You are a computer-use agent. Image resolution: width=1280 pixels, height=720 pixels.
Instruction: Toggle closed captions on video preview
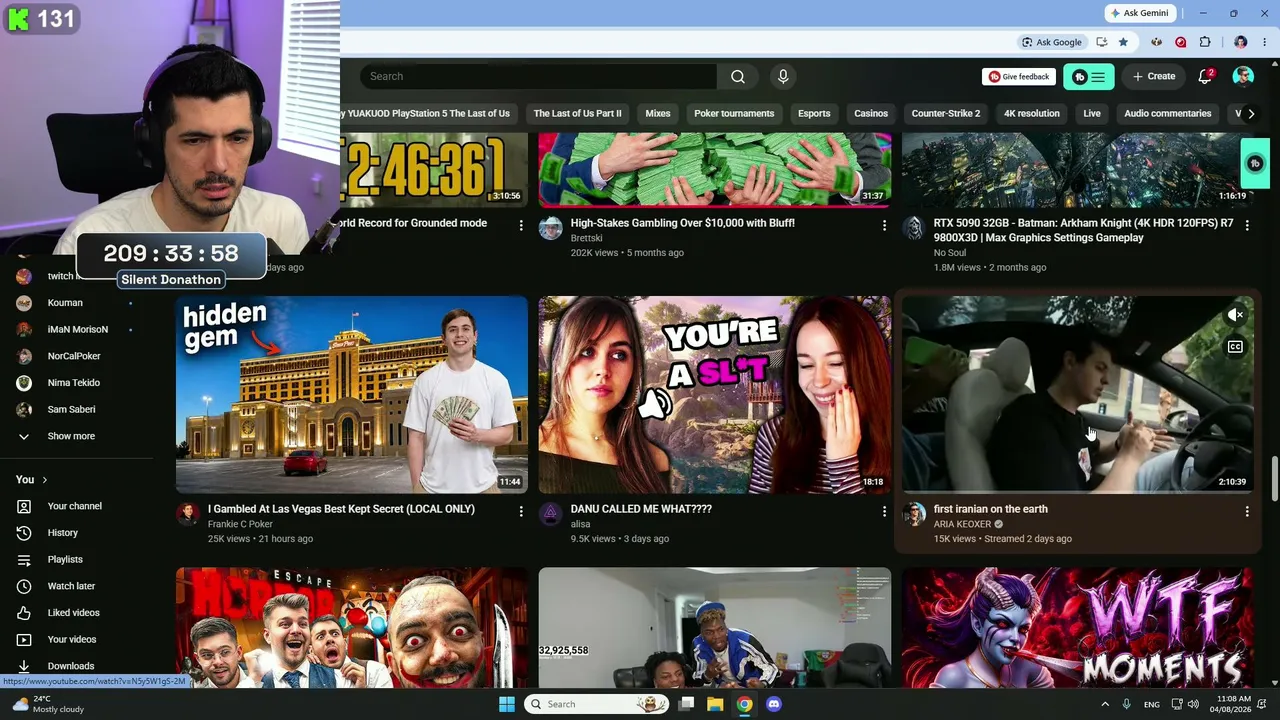[x=1236, y=347]
